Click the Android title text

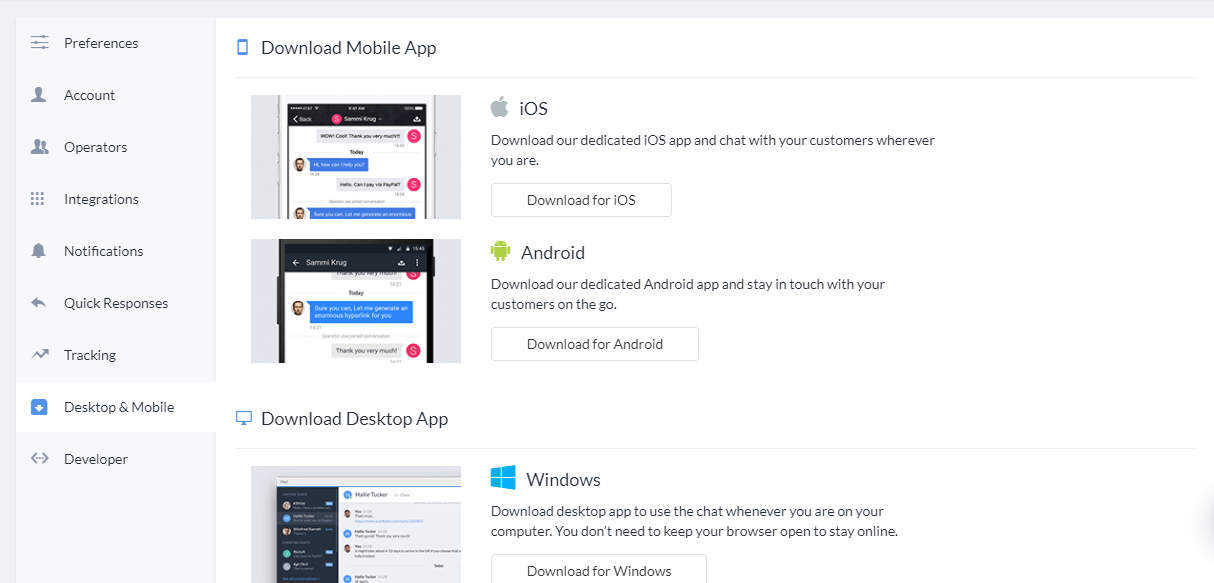pyautogui.click(x=553, y=253)
